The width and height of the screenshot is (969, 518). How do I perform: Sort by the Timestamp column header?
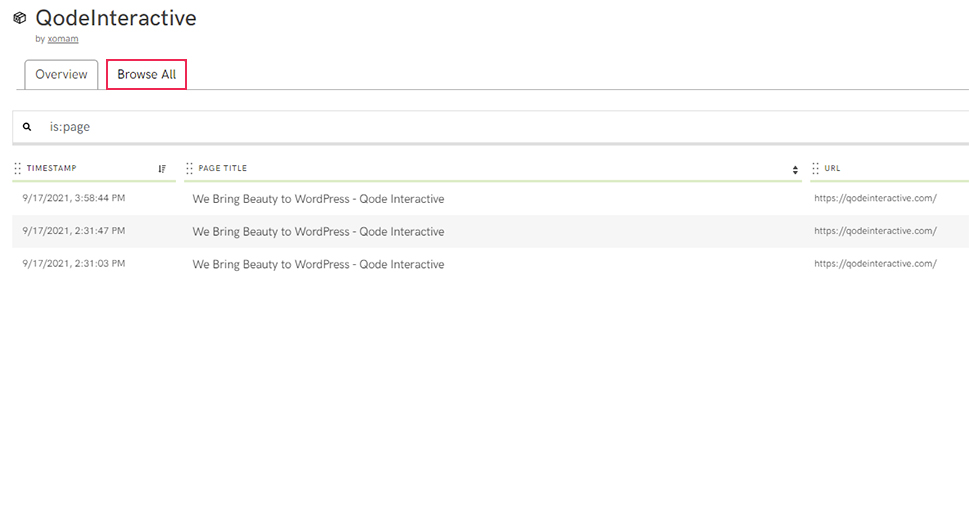pos(52,168)
